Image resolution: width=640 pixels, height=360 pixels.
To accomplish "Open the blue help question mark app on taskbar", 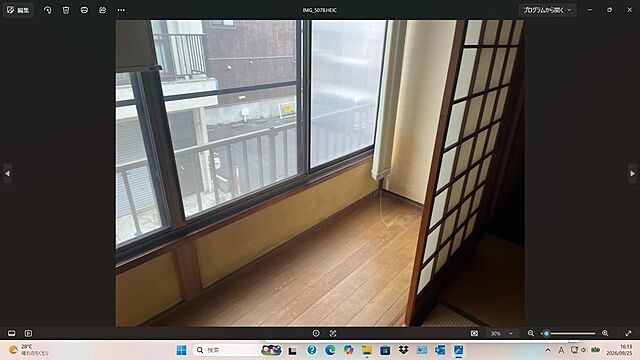I will (312, 350).
